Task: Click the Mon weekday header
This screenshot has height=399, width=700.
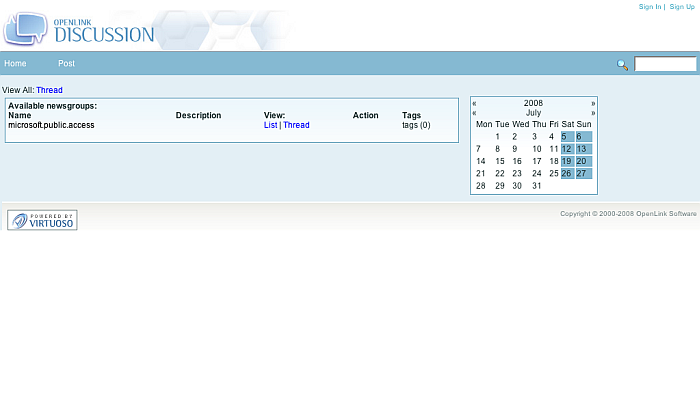Action: pos(484,124)
